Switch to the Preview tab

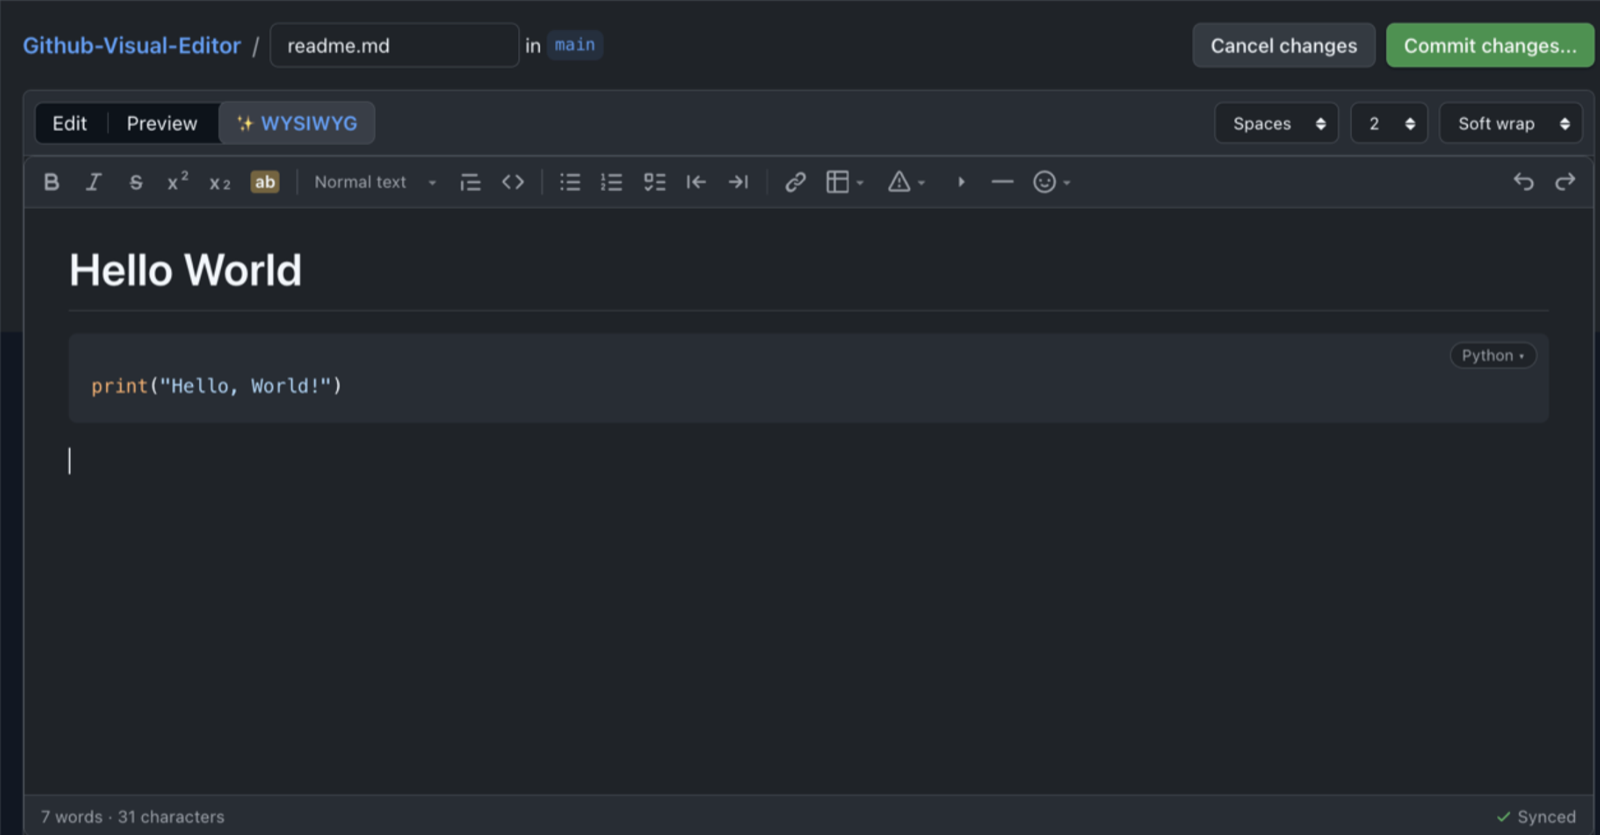click(162, 123)
